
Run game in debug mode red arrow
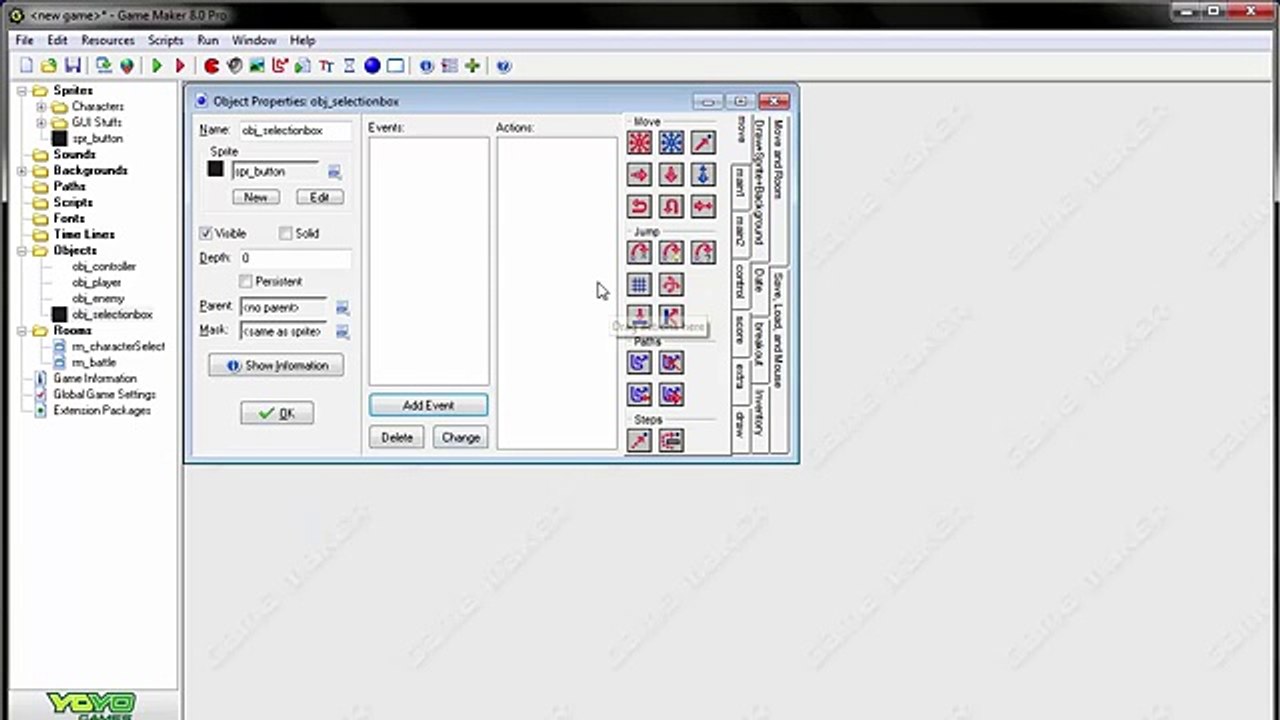(180, 66)
